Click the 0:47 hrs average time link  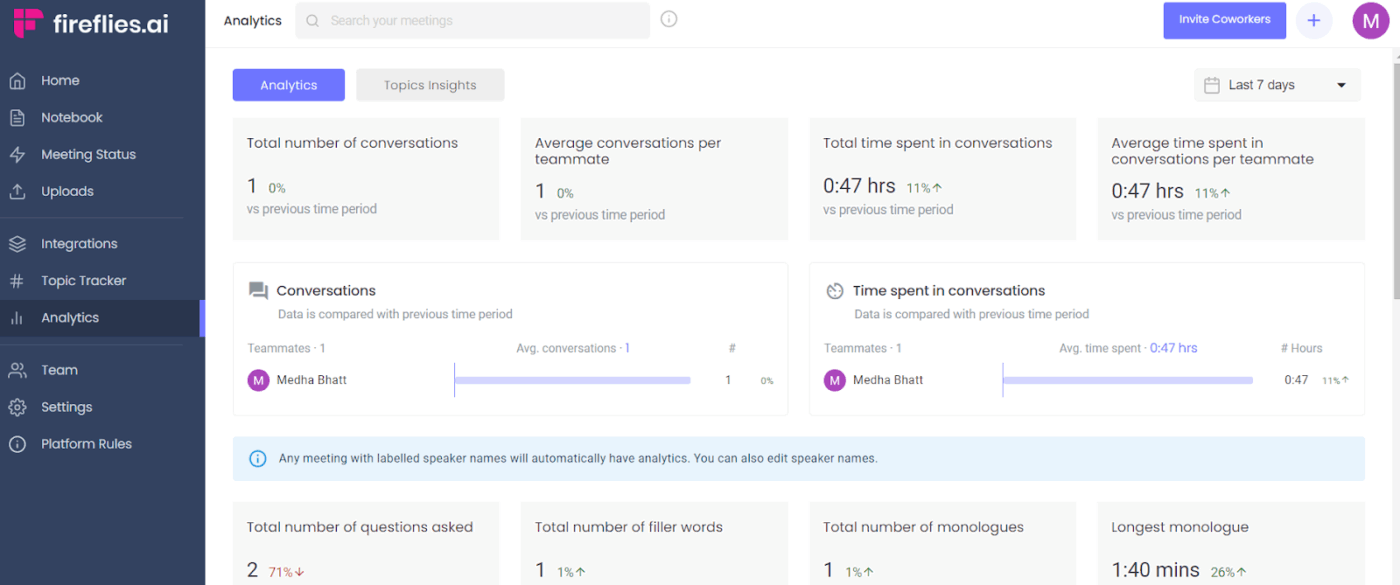1173,348
